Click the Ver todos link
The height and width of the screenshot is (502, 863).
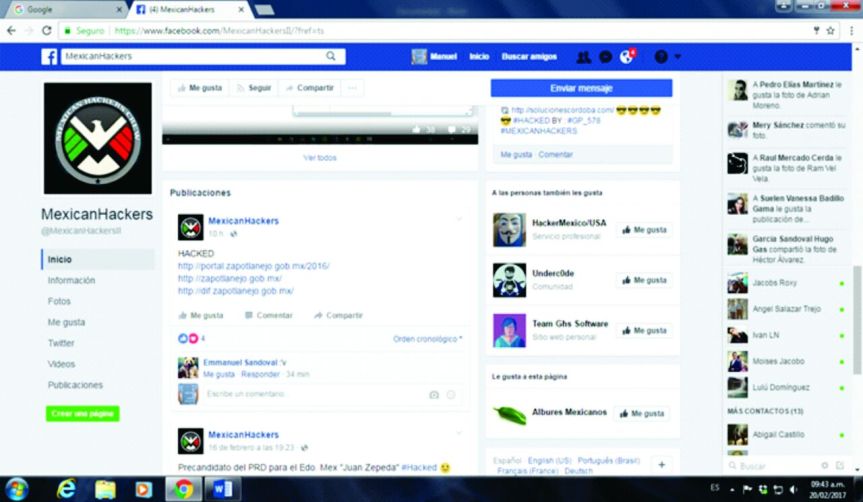click(320, 157)
